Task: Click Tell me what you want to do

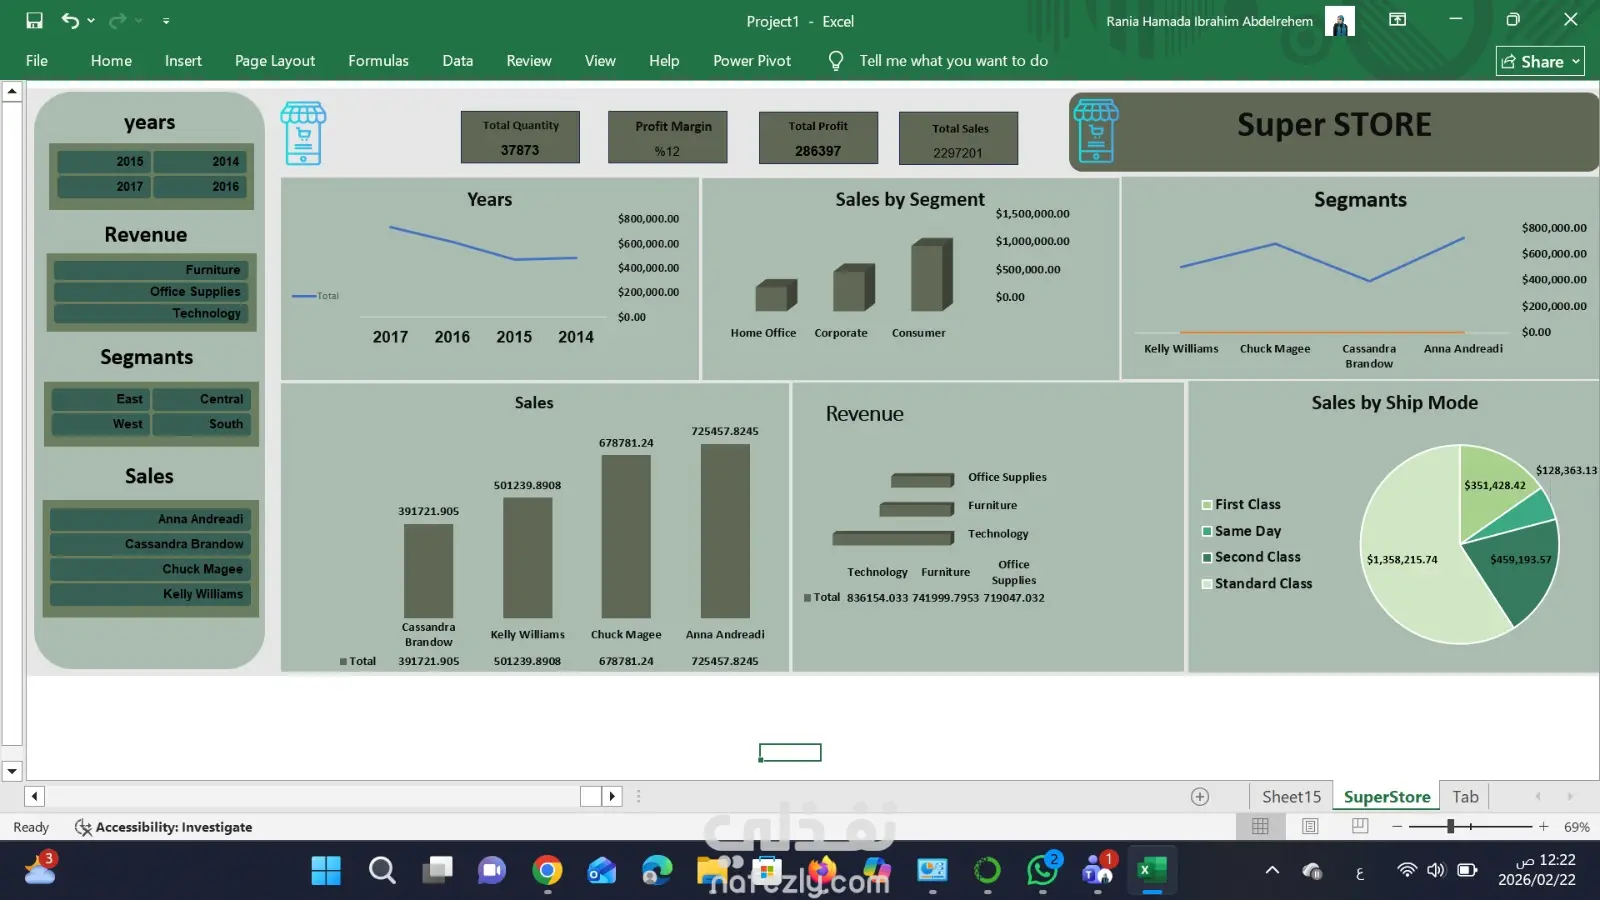Action: coord(953,61)
